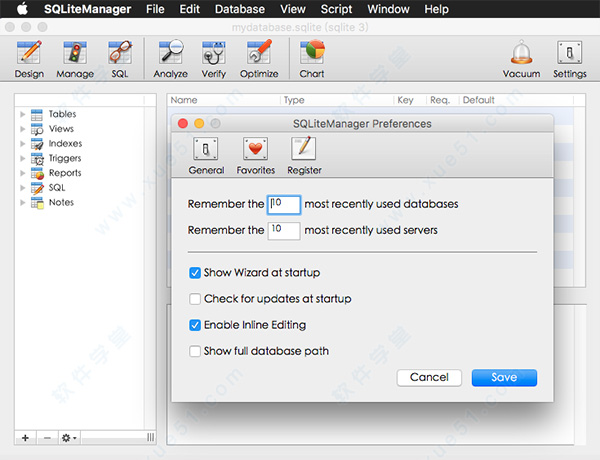Select the Tables item in sidebar
600x460 pixels.
pos(62,114)
